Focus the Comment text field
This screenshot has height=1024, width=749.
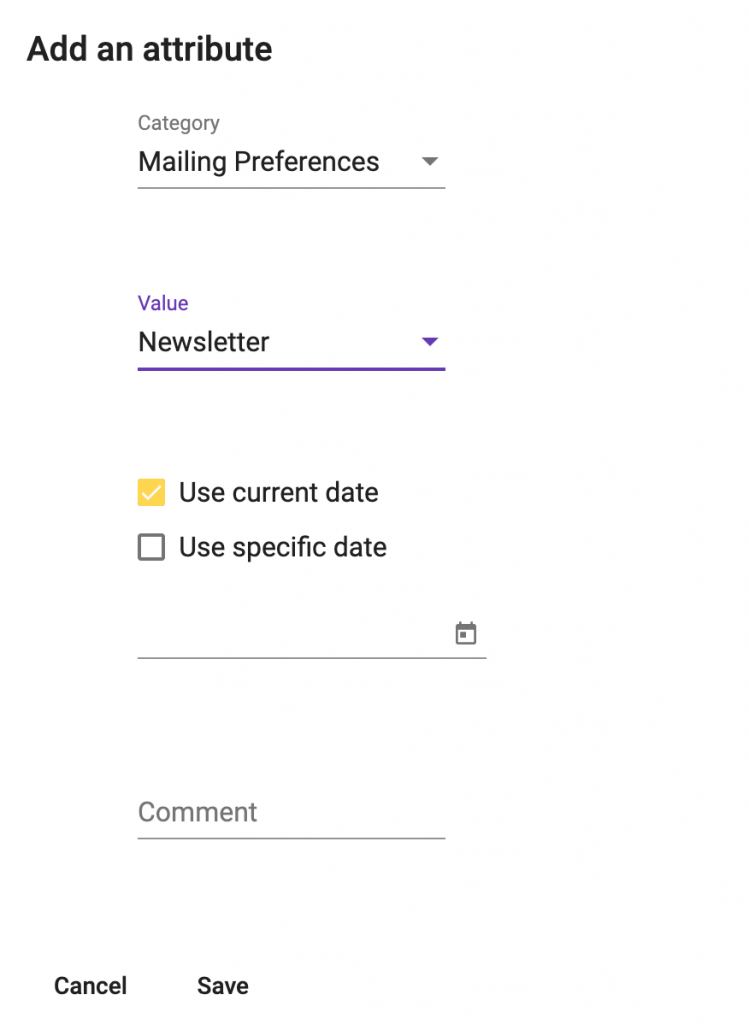pos(291,812)
